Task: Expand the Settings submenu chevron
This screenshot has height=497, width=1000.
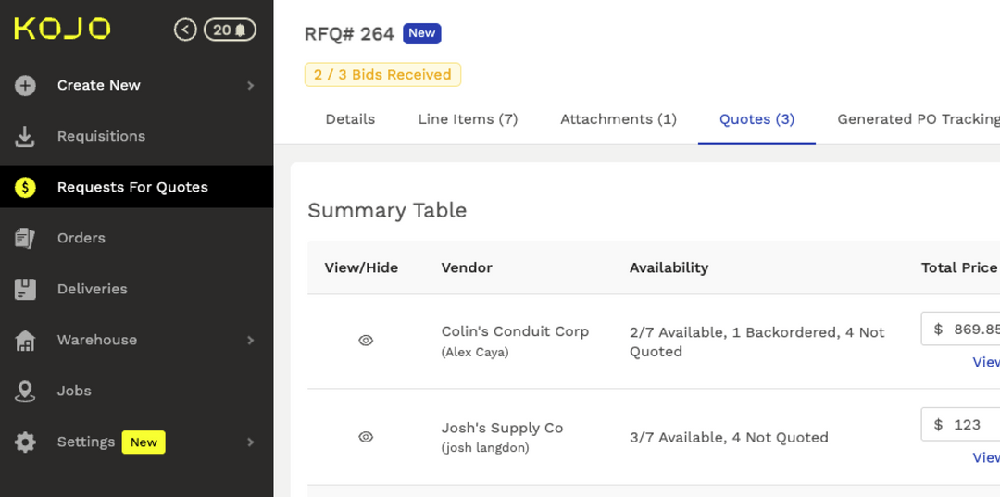Action: pyautogui.click(x=251, y=442)
